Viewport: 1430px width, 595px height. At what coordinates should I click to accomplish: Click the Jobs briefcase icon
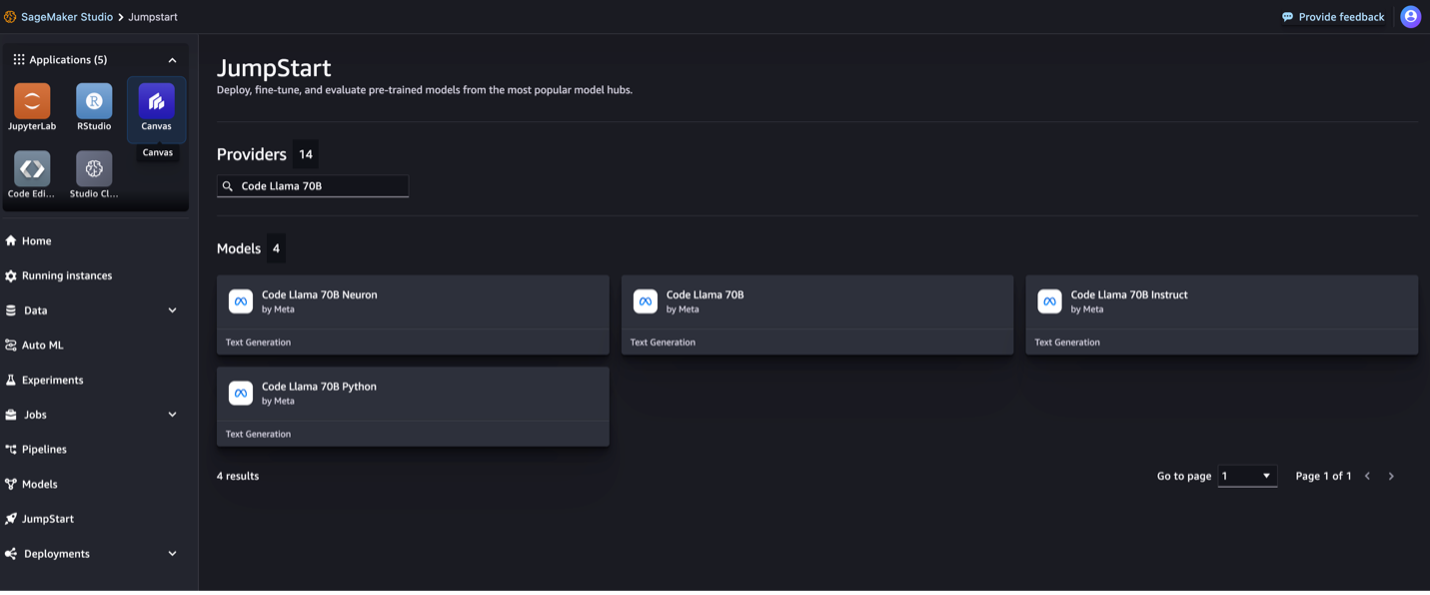pos(11,415)
